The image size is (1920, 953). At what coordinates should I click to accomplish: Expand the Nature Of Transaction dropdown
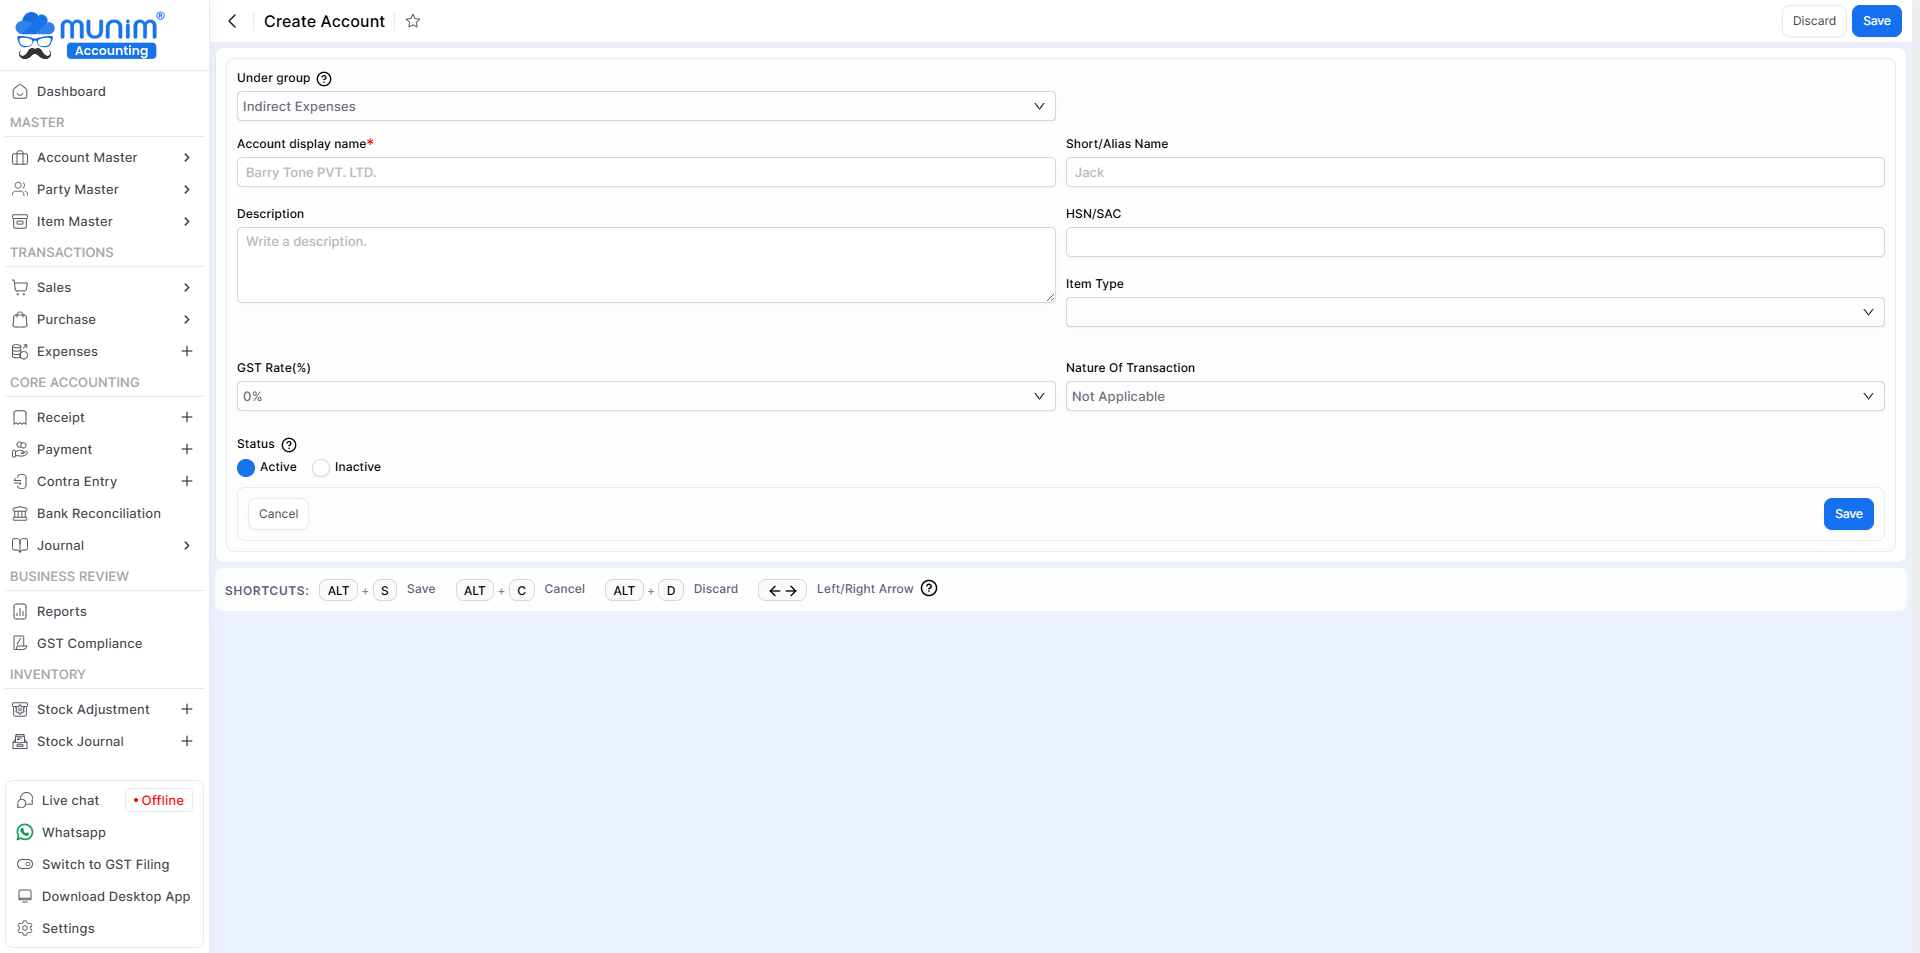pyautogui.click(x=1474, y=396)
